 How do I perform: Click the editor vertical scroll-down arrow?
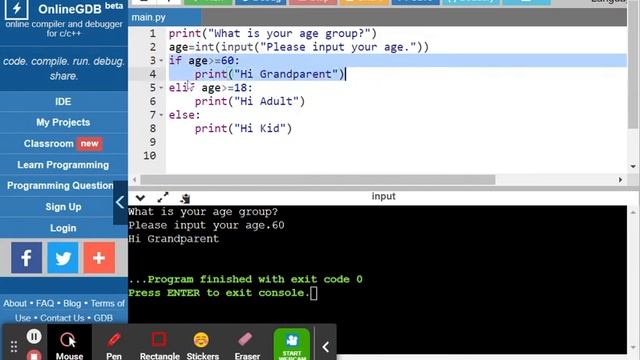pyautogui.click(x=633, y=167)
